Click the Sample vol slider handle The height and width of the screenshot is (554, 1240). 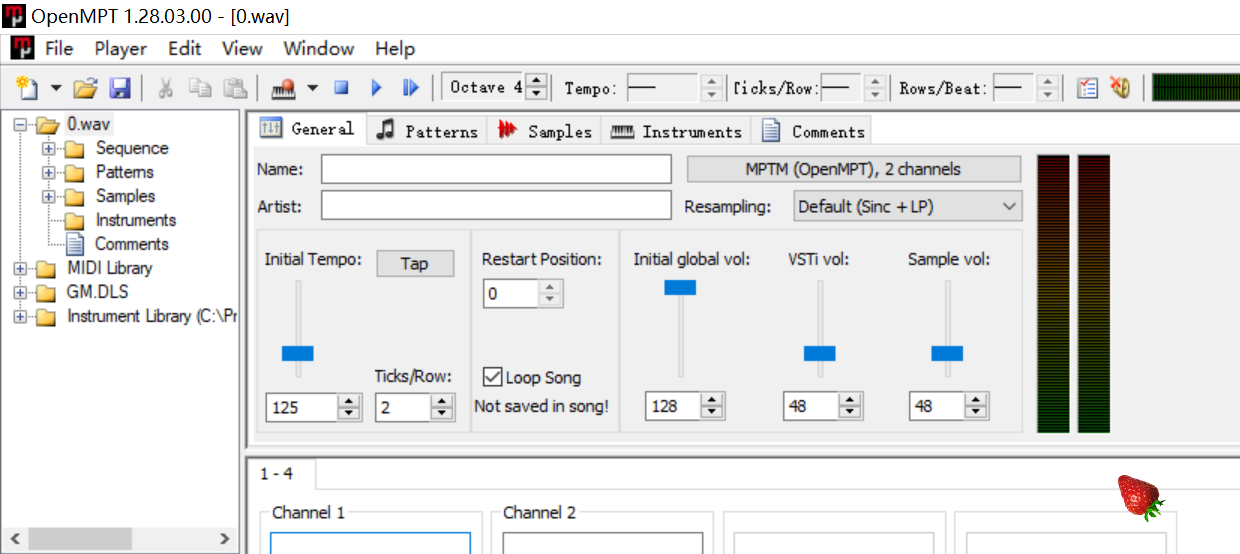(x=947, y=353)
